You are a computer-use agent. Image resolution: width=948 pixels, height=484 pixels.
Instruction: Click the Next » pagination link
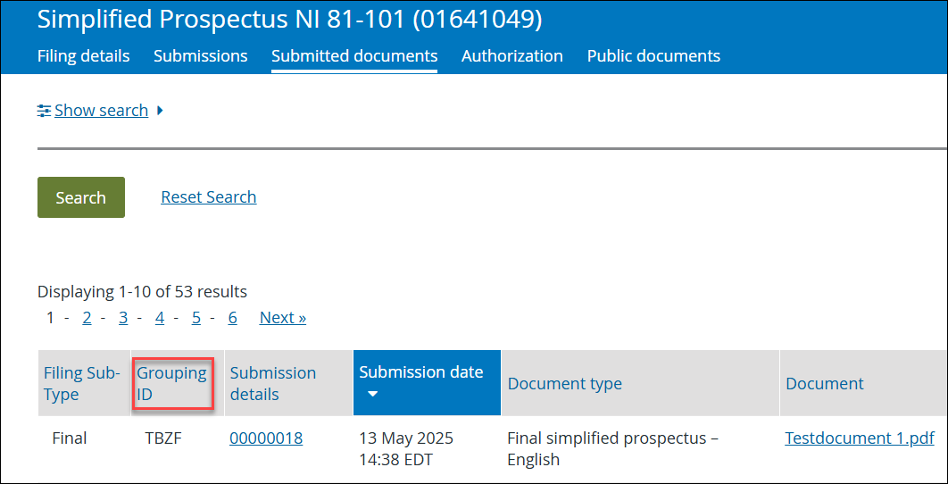click(283, 318)
